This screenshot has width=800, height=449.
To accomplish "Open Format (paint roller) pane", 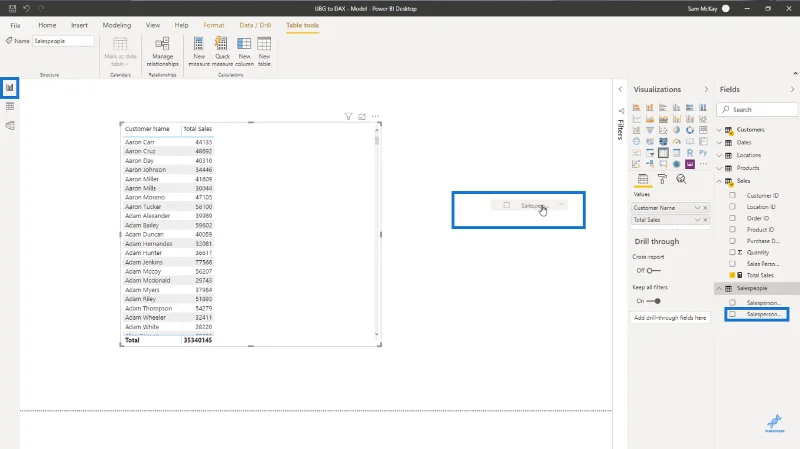I will (x=662, y=179).
